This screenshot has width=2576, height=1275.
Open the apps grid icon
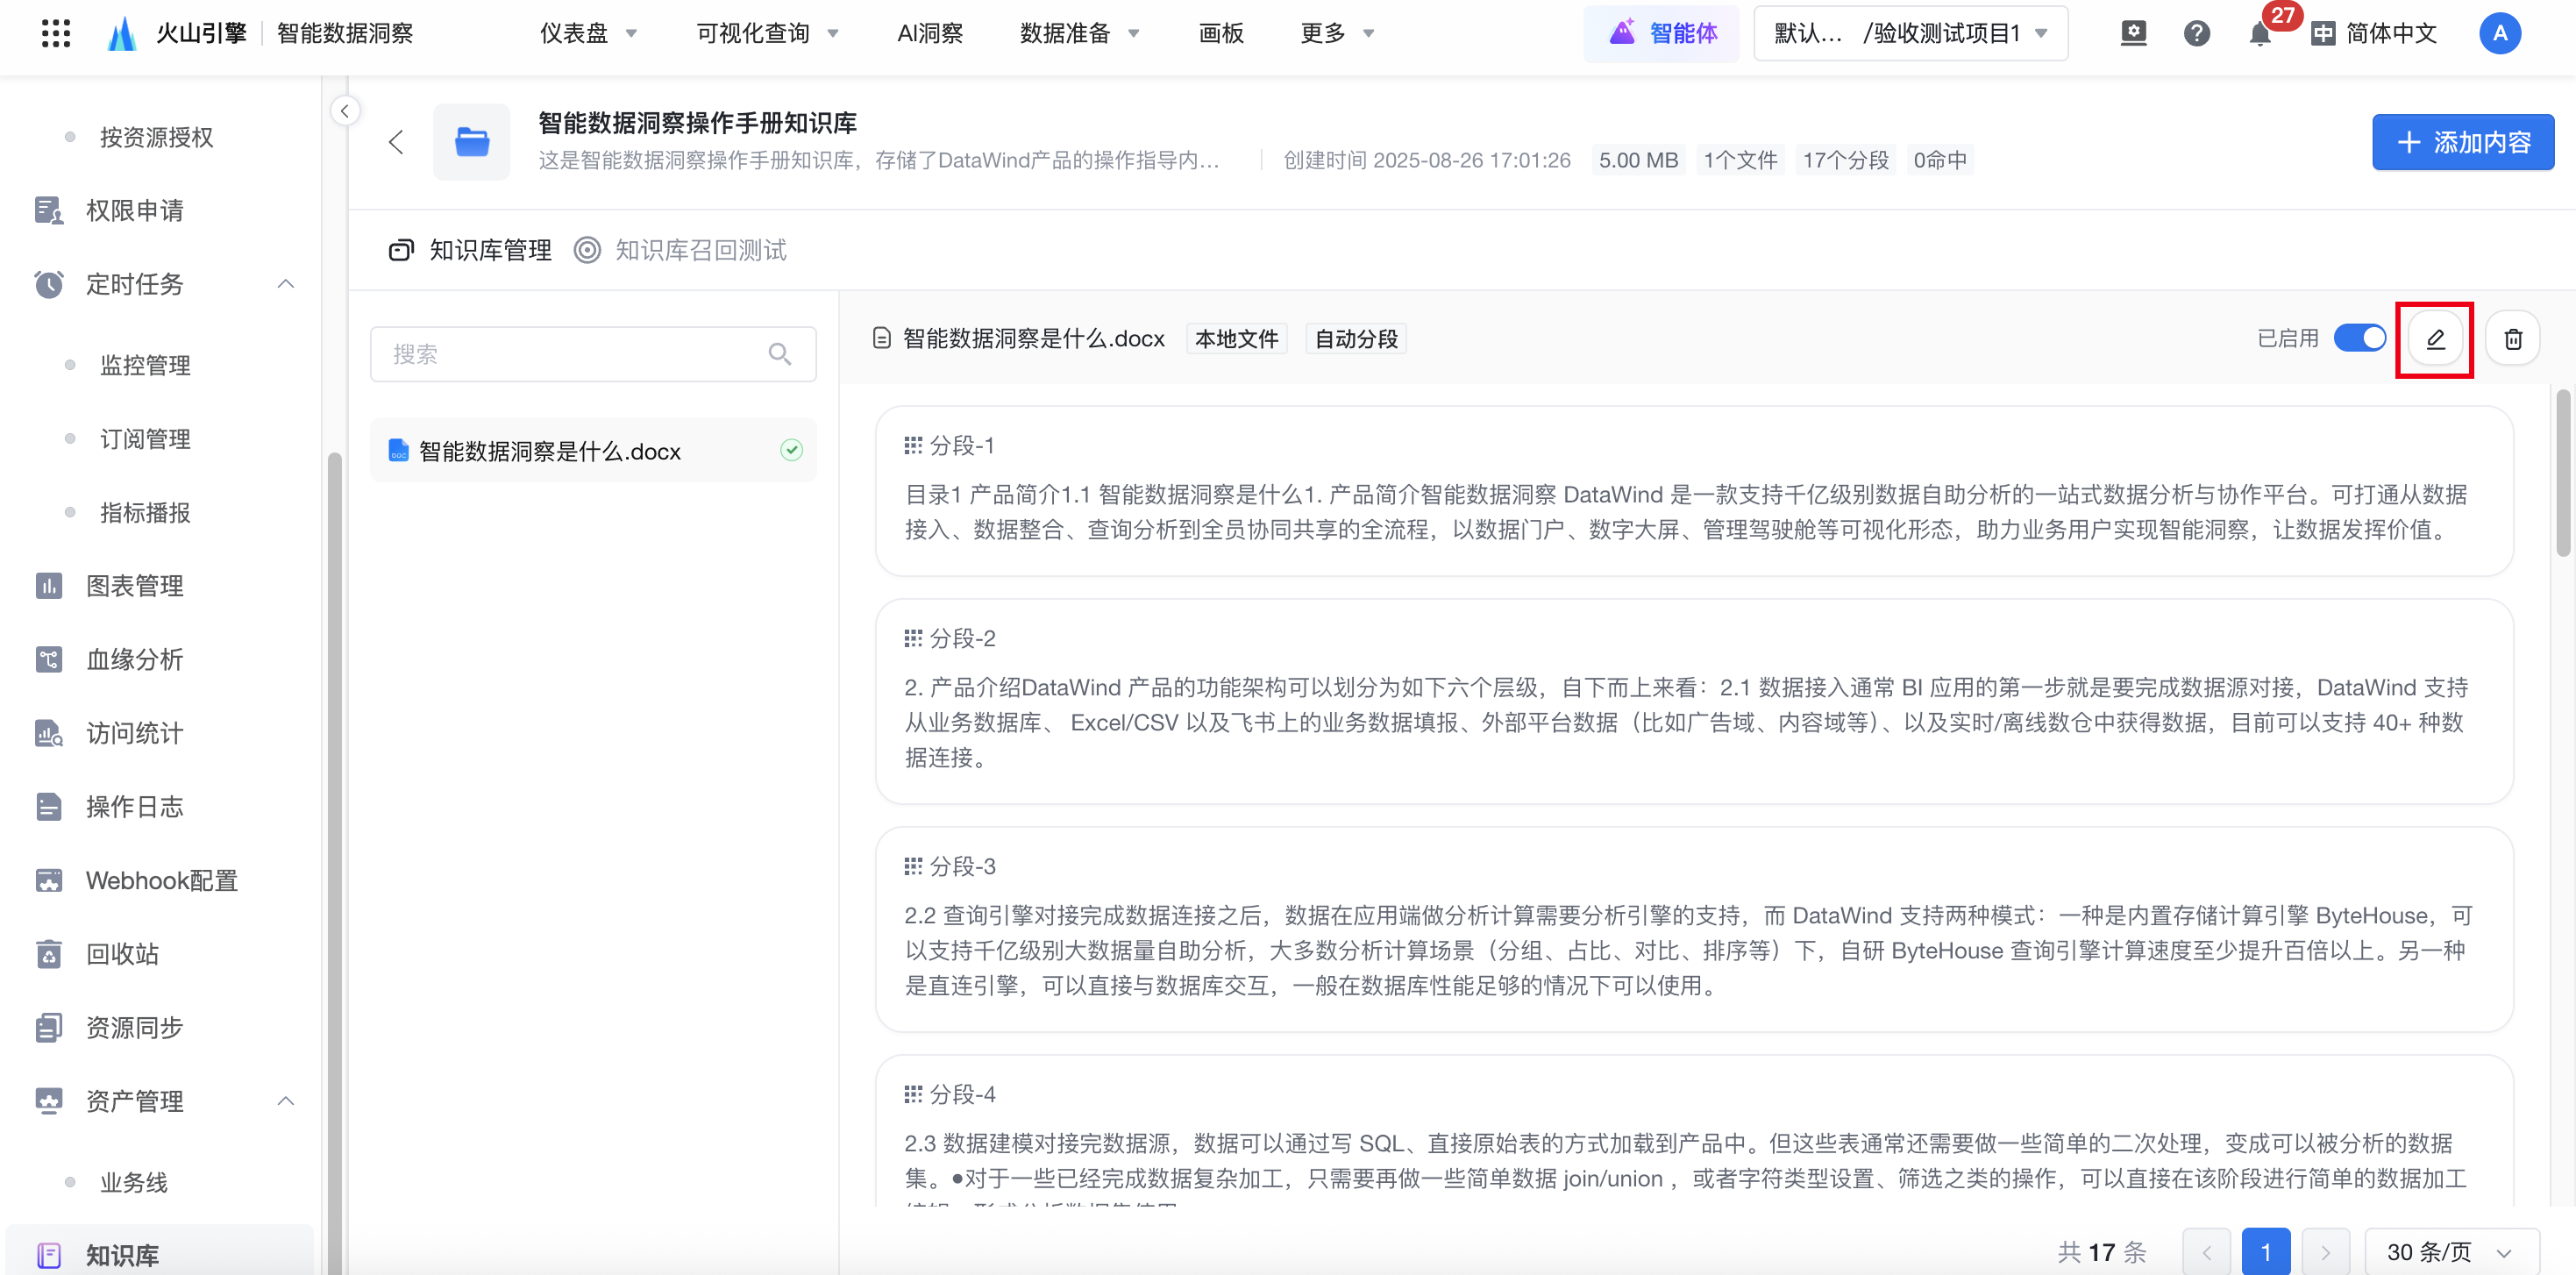coord(56,33)
